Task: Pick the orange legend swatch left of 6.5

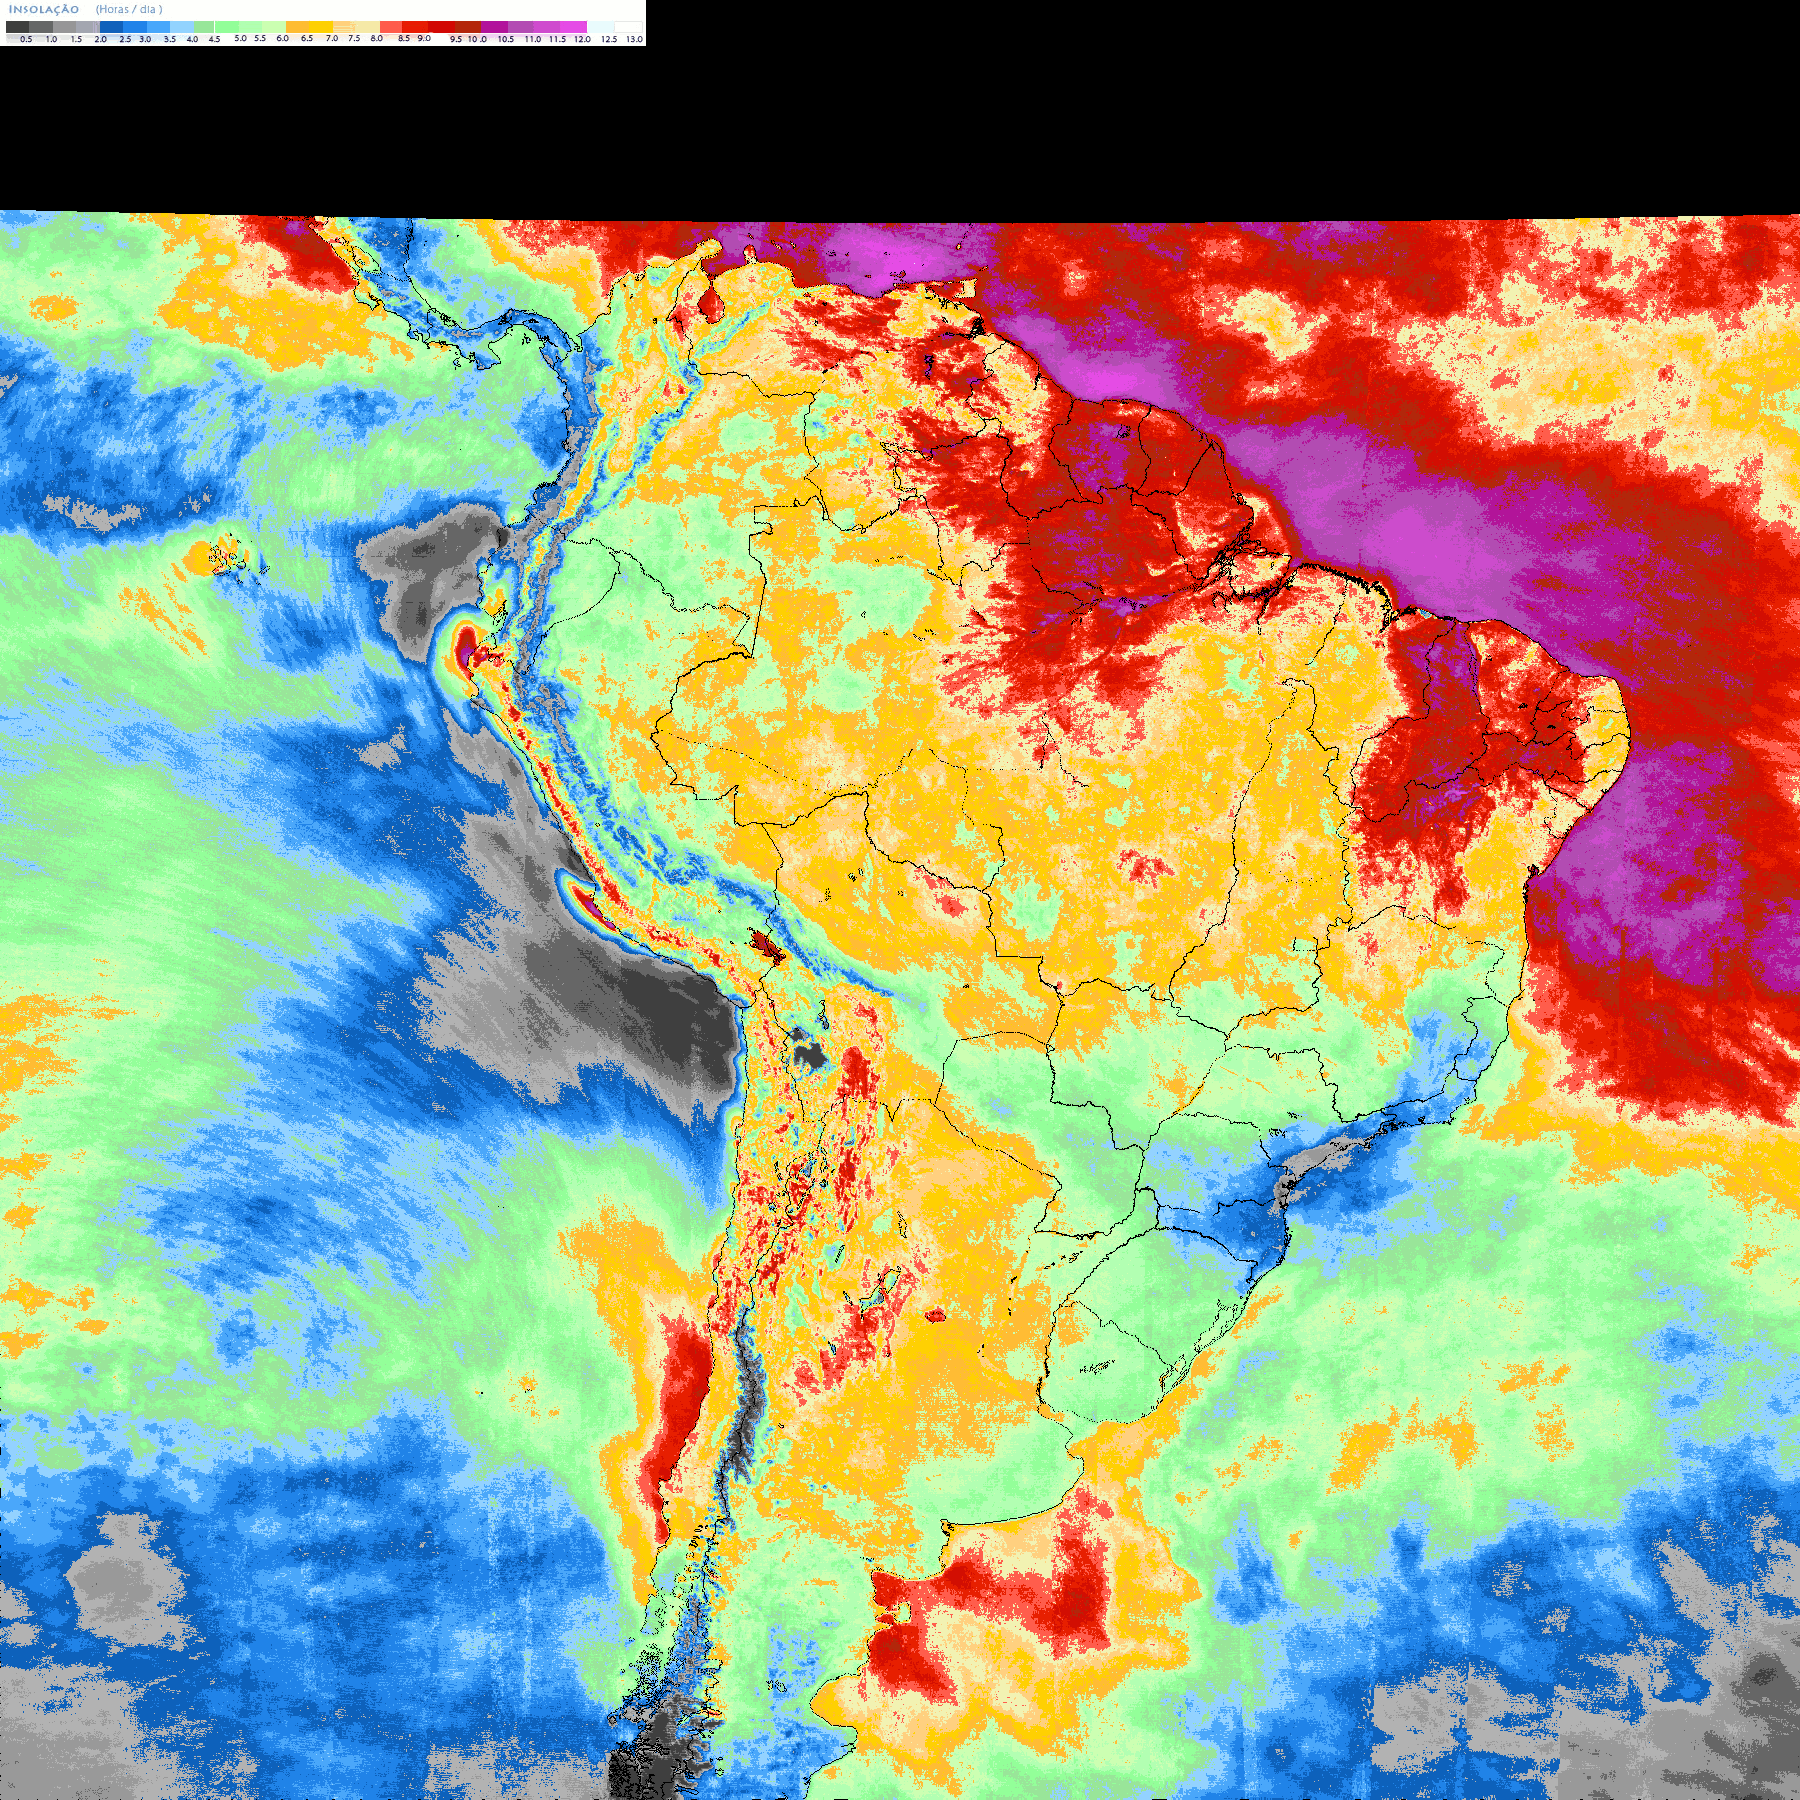Action: (x=297, y=27)
